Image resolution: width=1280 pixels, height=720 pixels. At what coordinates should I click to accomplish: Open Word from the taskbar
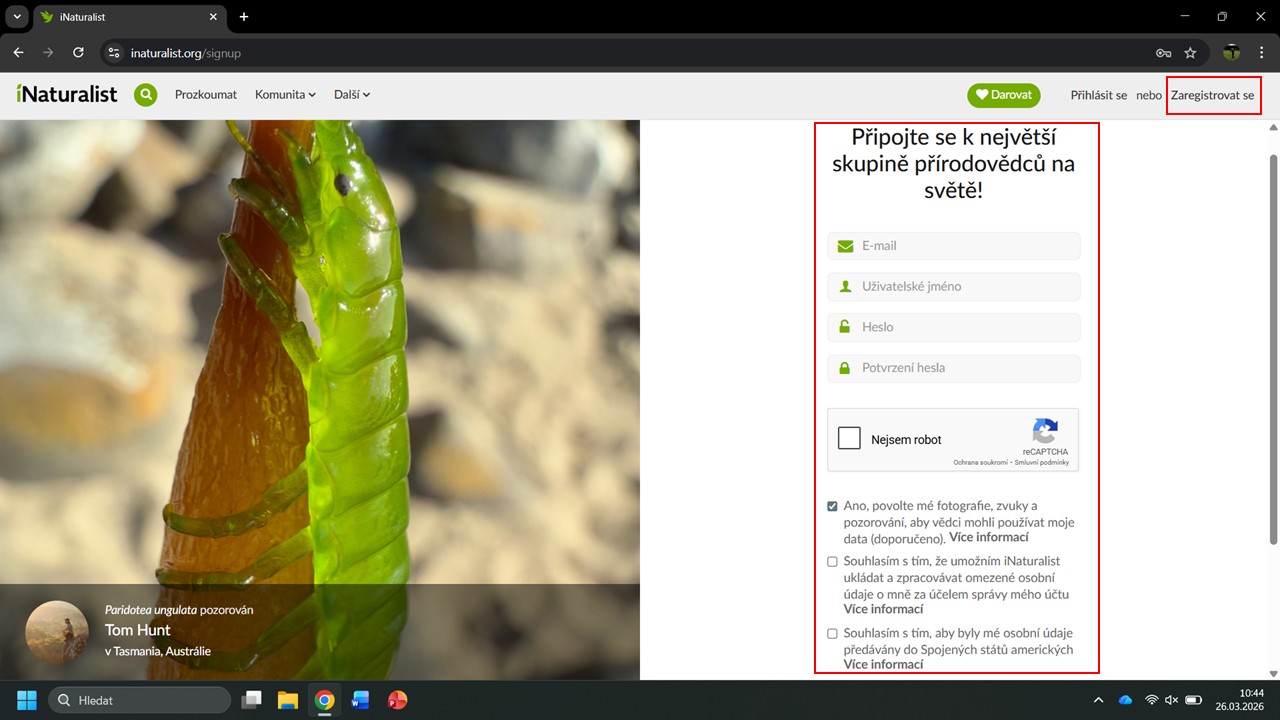coord(360,700)
